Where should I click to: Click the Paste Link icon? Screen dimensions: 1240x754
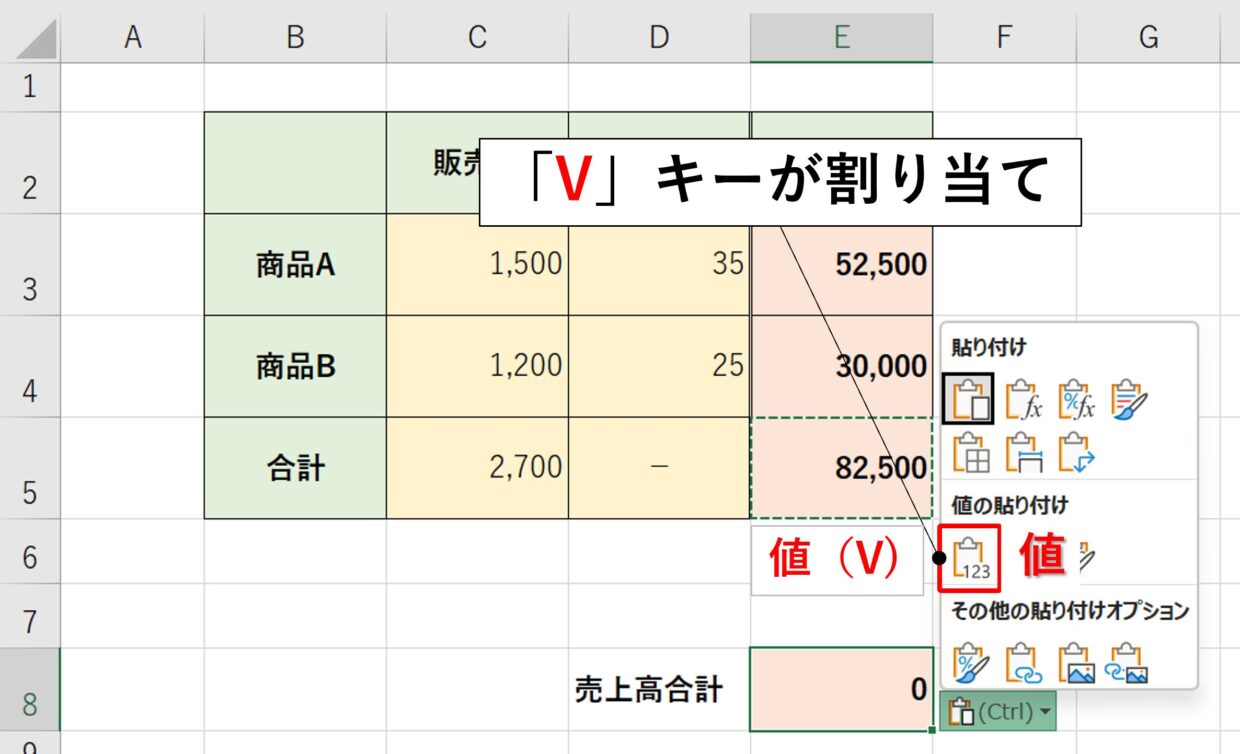click(1023, 661)
